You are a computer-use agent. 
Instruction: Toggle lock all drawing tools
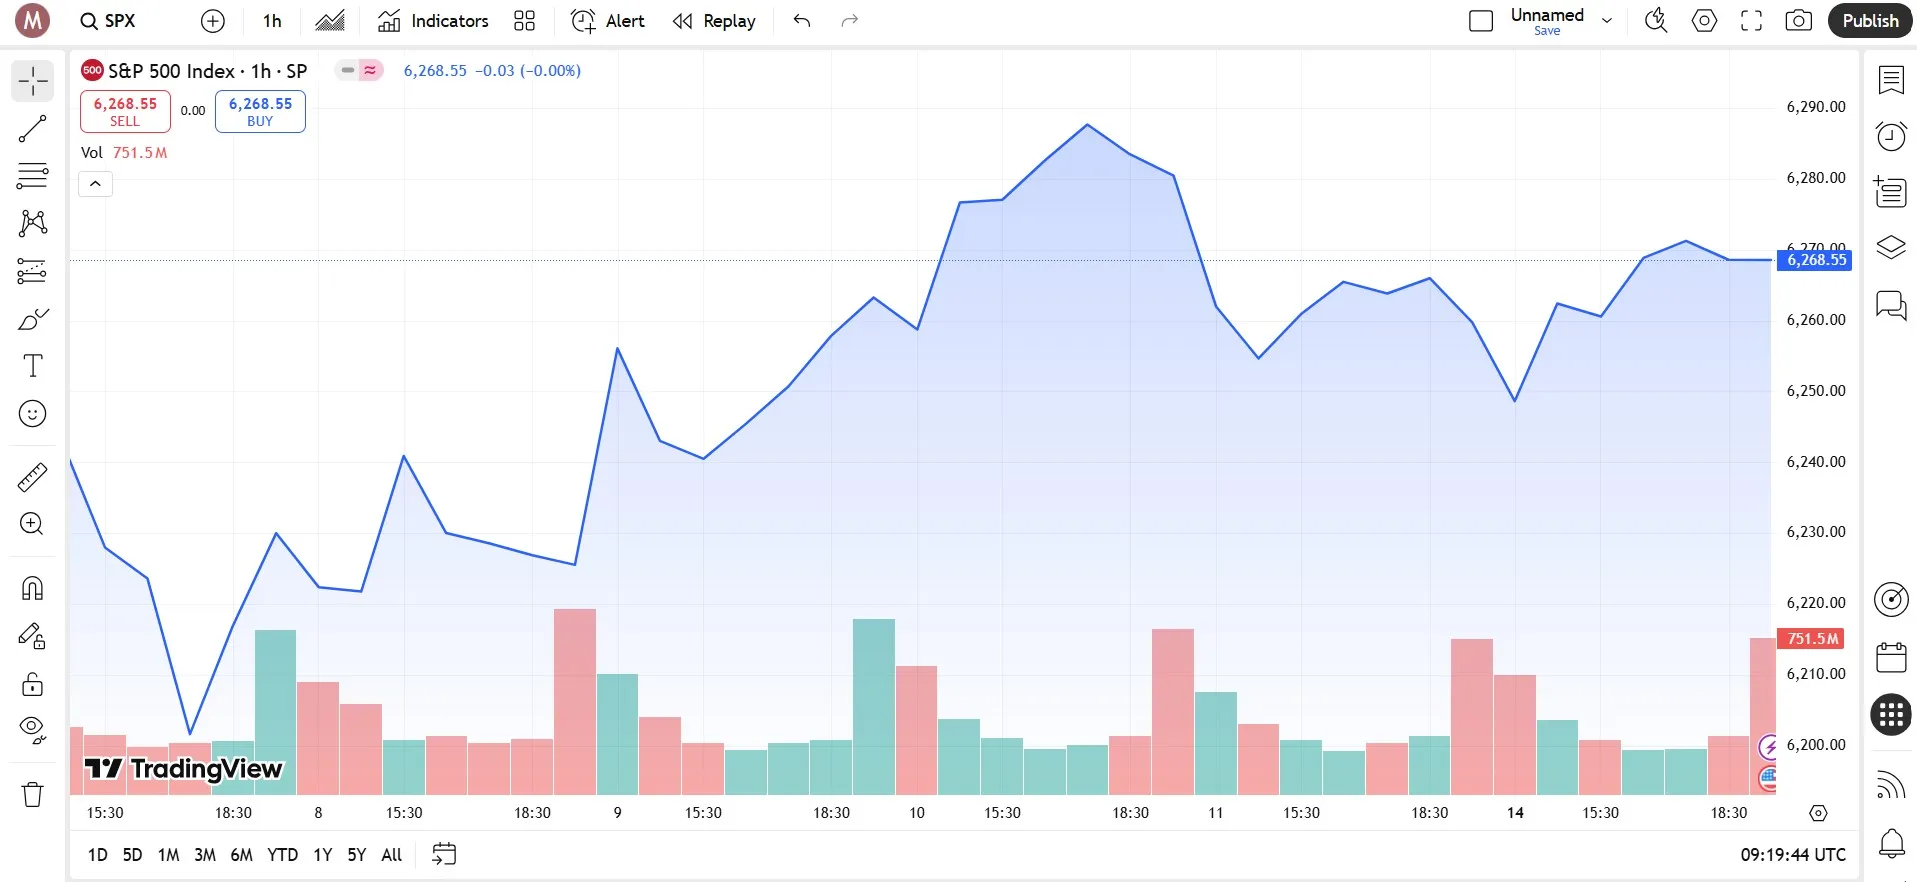pos(33,684)
